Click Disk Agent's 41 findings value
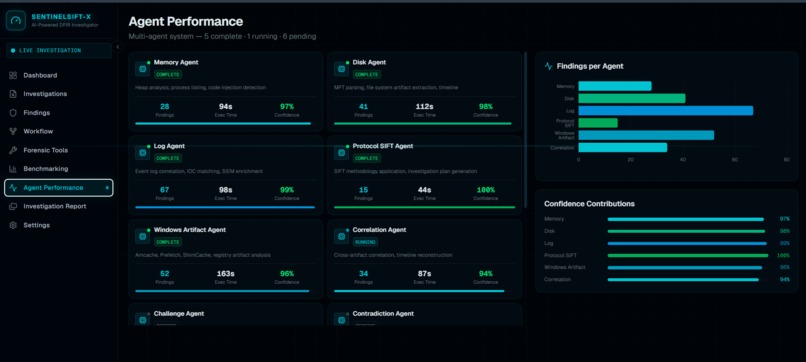 tap(363, 107)
